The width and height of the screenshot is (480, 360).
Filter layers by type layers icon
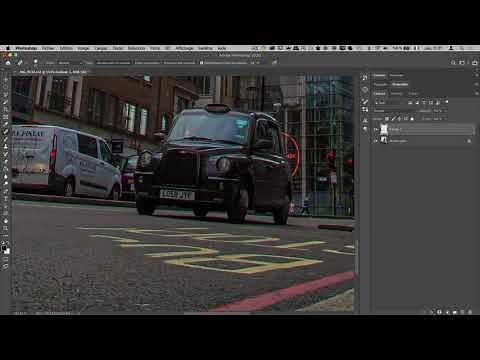click(x=424, y=102)
